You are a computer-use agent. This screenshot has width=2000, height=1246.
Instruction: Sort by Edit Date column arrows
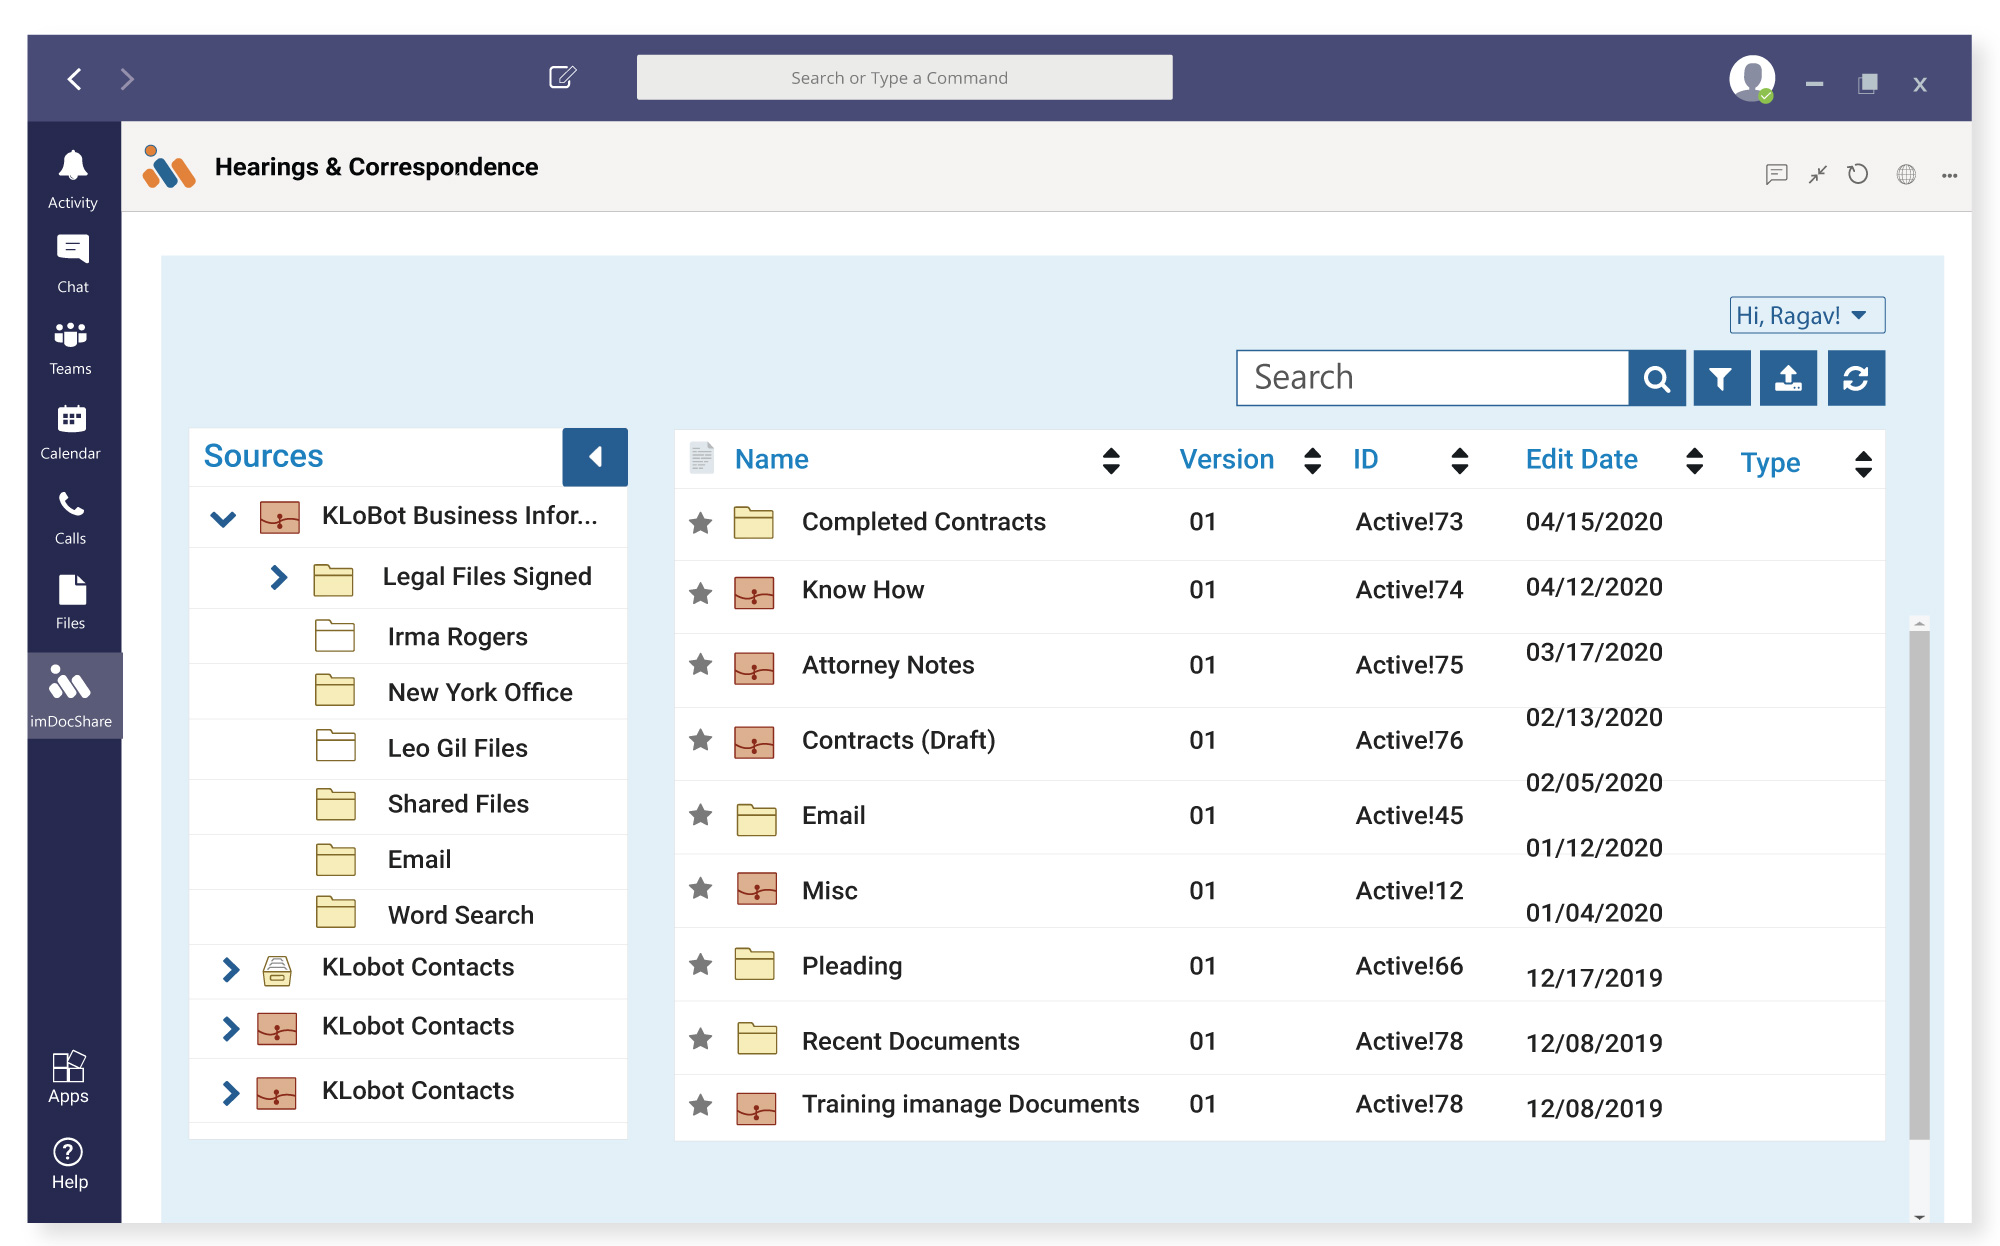coord(1694,460)
